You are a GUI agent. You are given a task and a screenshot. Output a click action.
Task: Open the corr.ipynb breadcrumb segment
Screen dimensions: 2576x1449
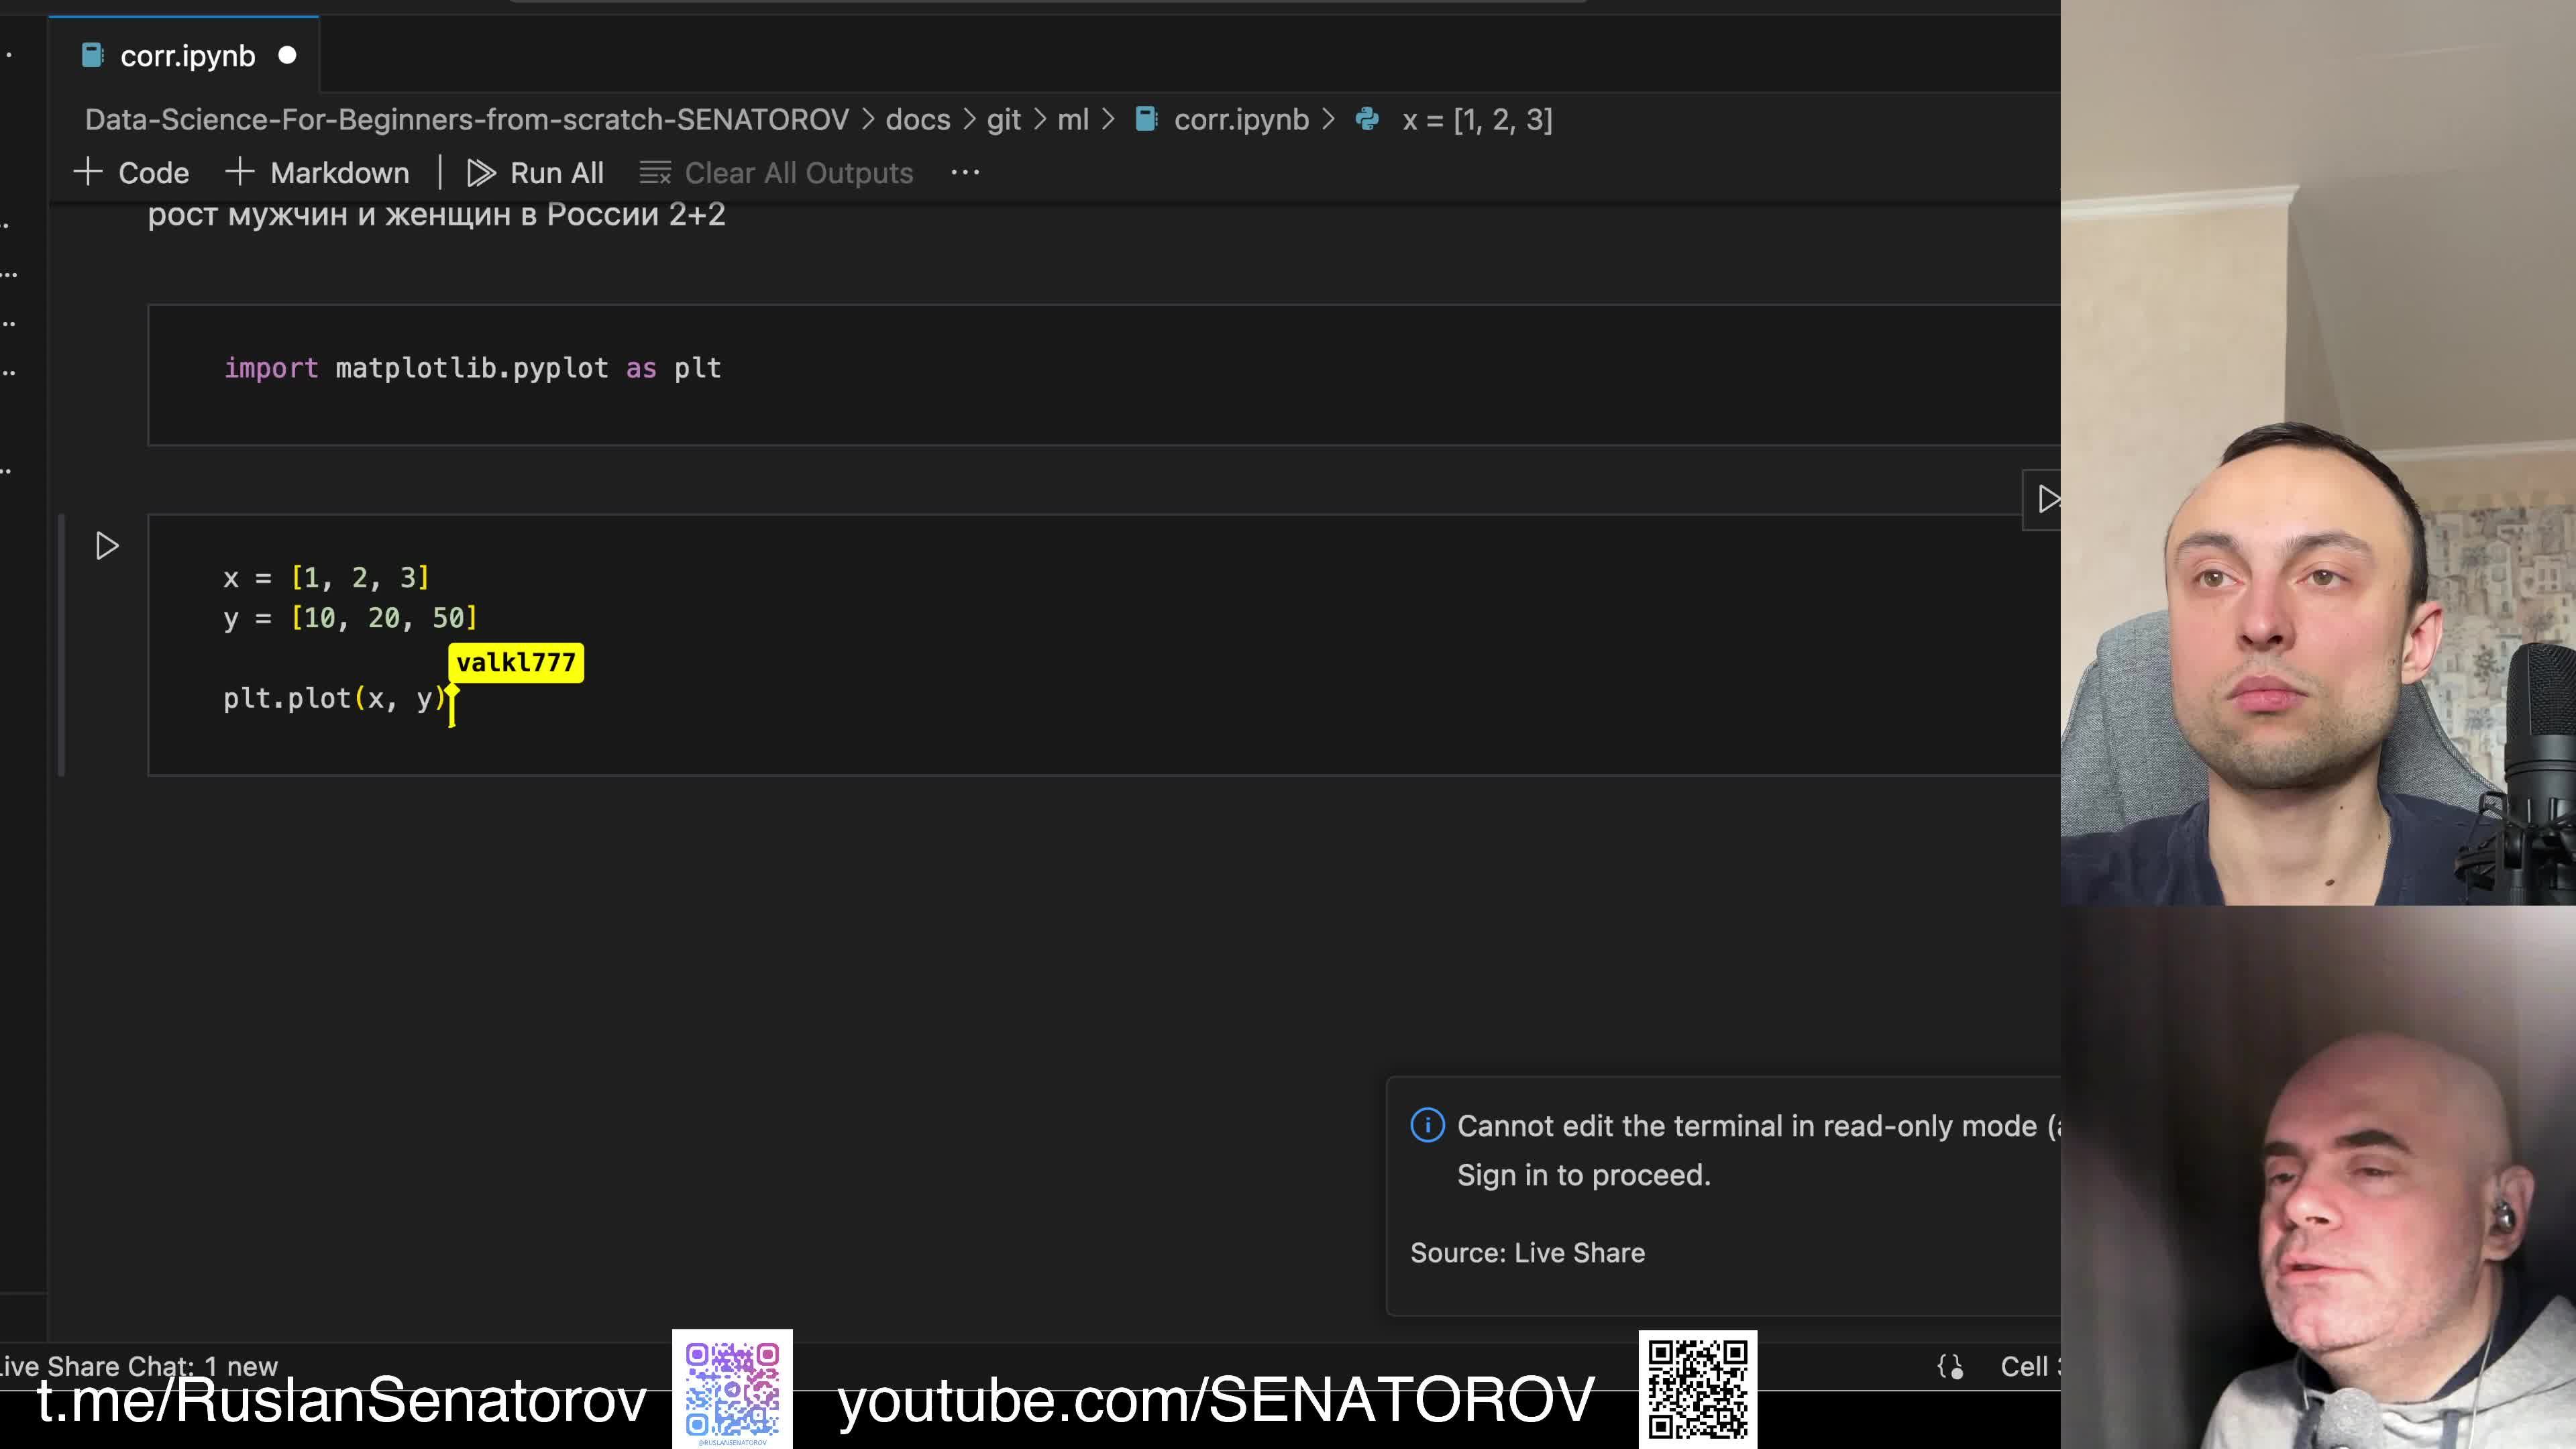tap(1241, 120)
